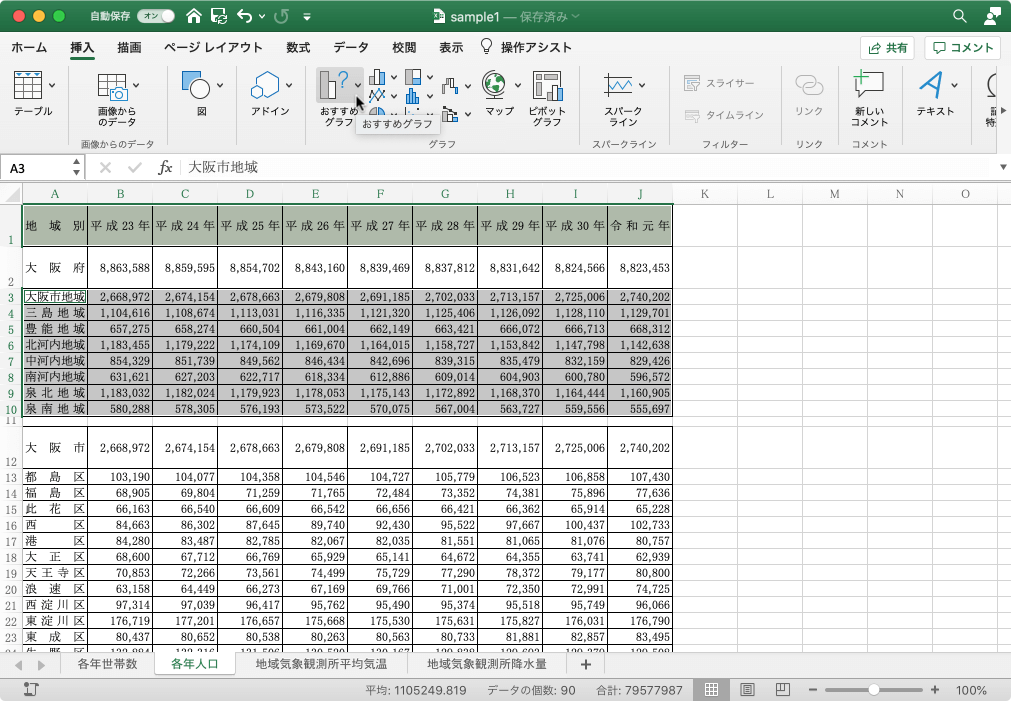This screenshot has height=701, width=1011.
Task: Open the Home (ホーム) ribbon tab
Action: (29, 48)
